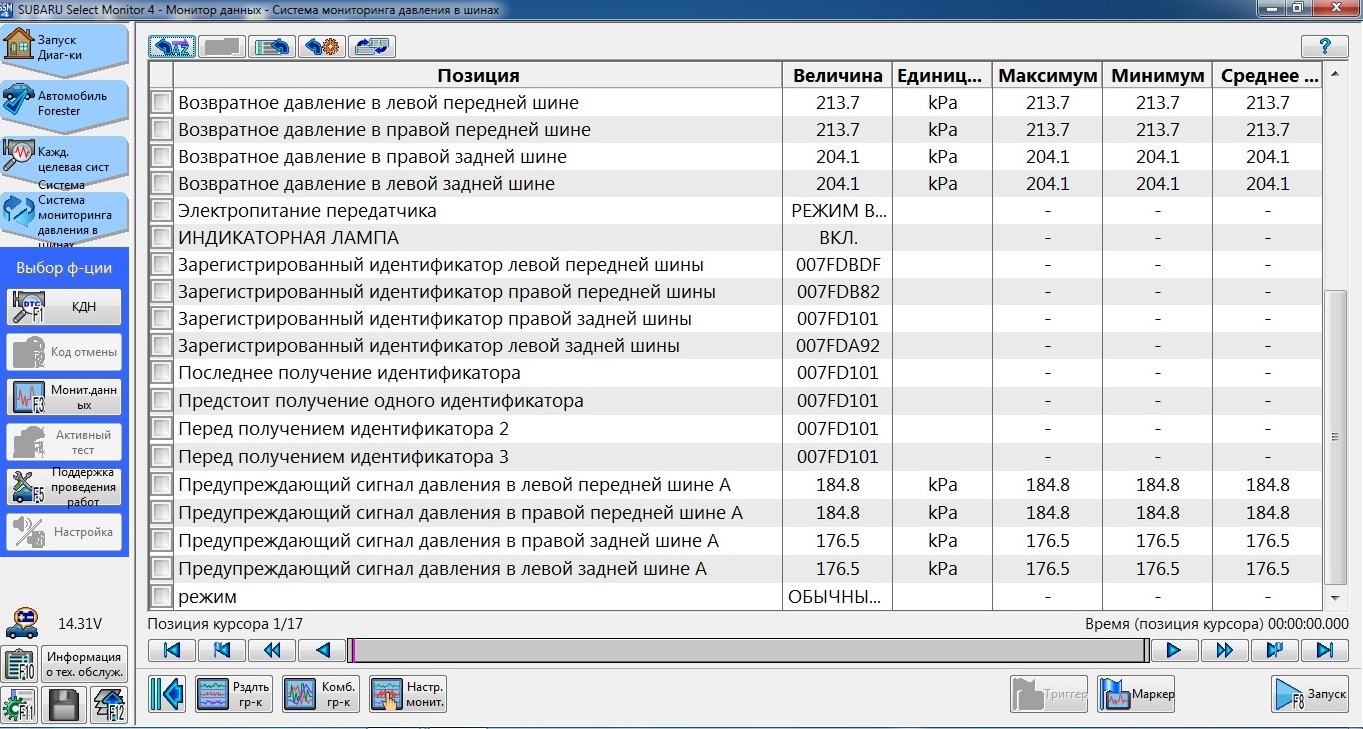Click the fast forward double-arrow button

click(x=1224, y=650)
